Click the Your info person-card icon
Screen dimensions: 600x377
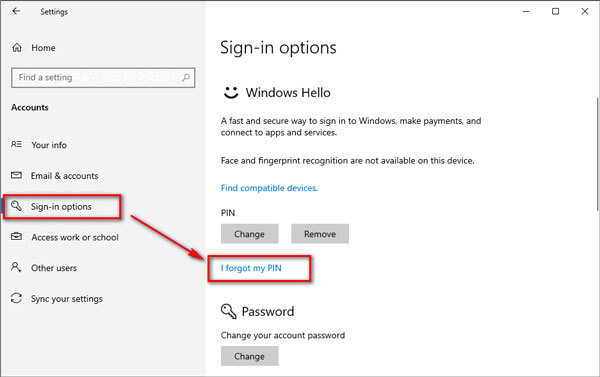[x=16, y=144]
